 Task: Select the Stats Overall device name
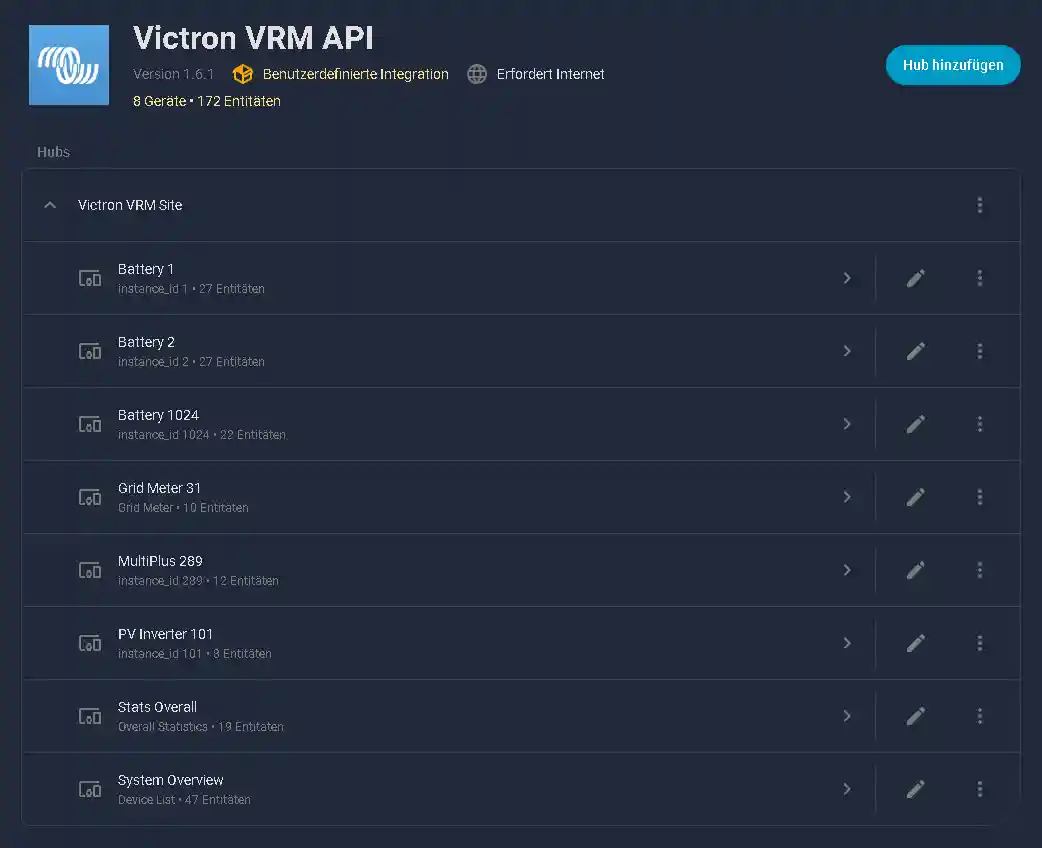157,708
